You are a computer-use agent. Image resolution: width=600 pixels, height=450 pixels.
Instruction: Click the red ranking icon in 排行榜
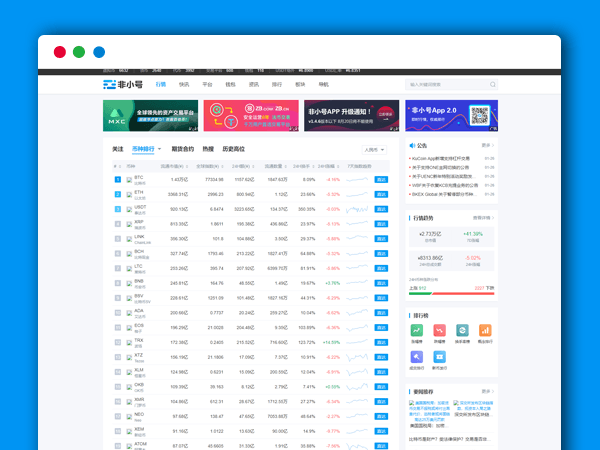439,330
